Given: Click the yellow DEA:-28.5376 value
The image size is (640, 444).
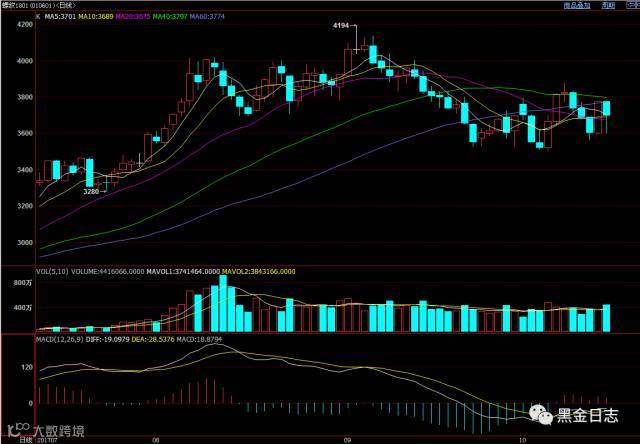Looking at the screenshot, I should point(153,340).
